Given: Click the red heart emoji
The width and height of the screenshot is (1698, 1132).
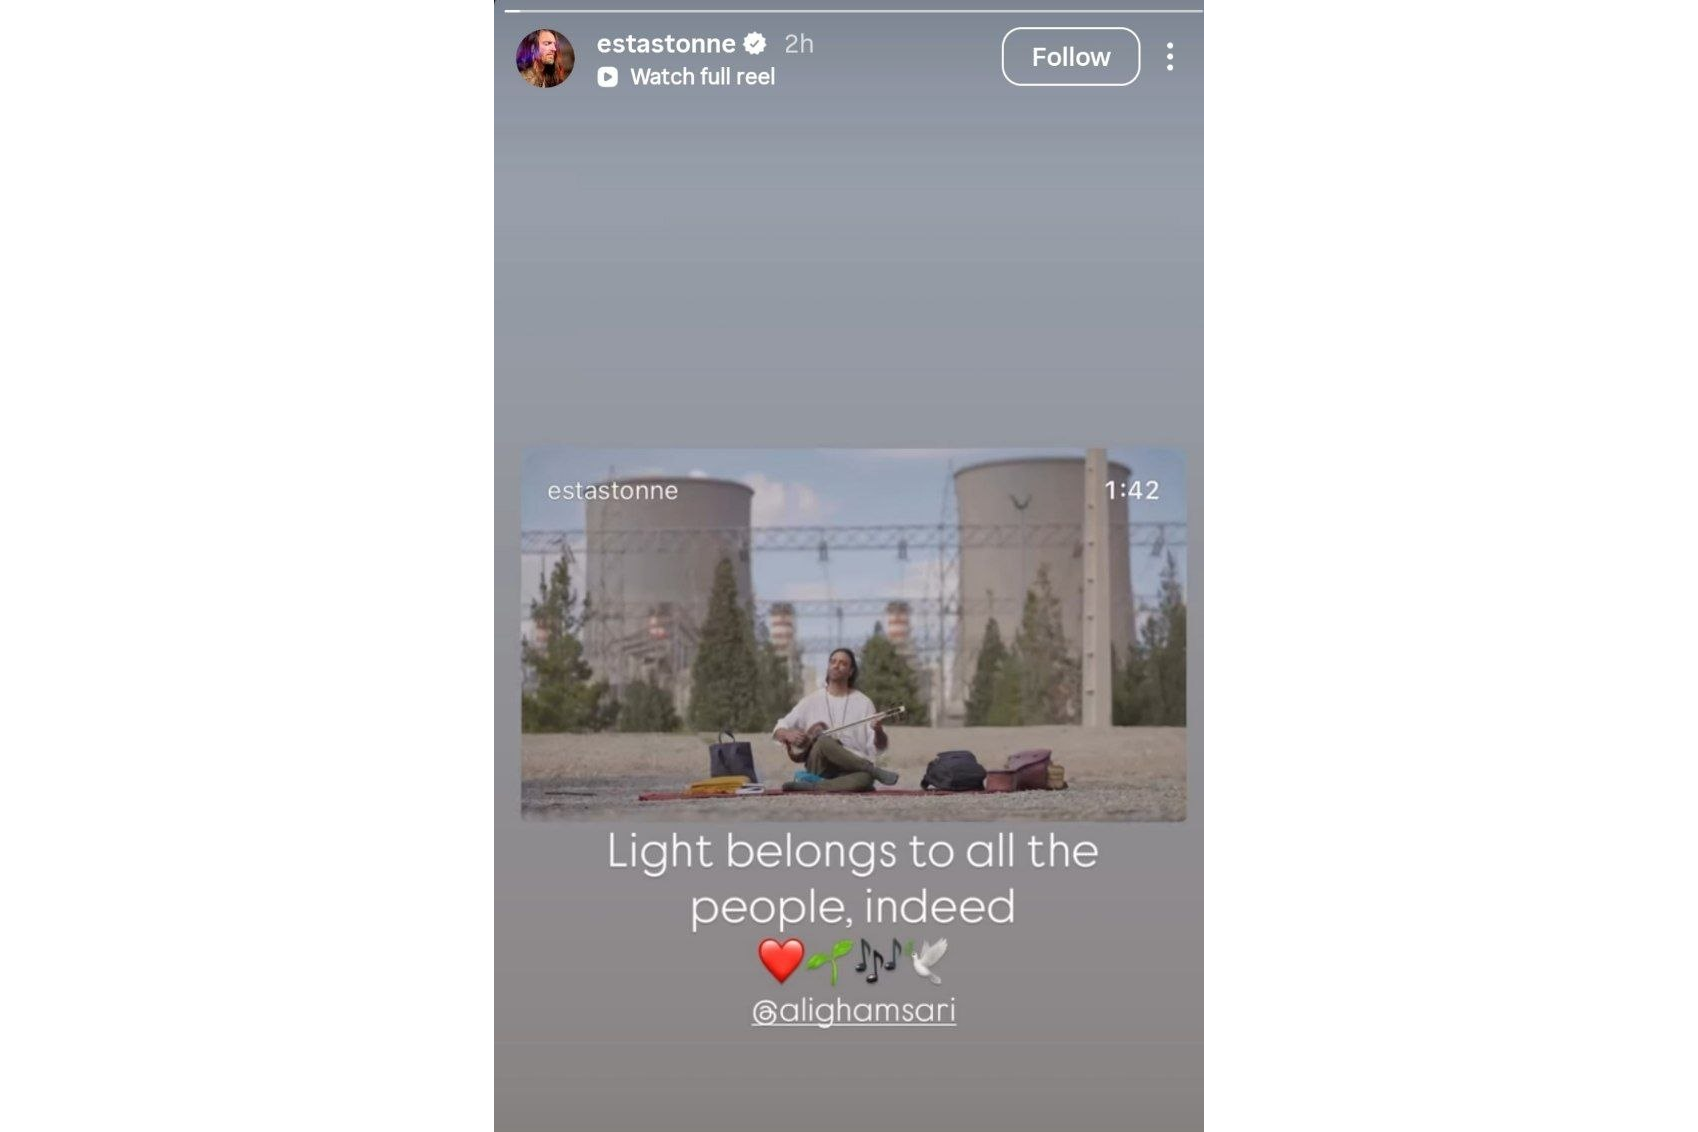Looking at the screenshot, I should 781,961.
